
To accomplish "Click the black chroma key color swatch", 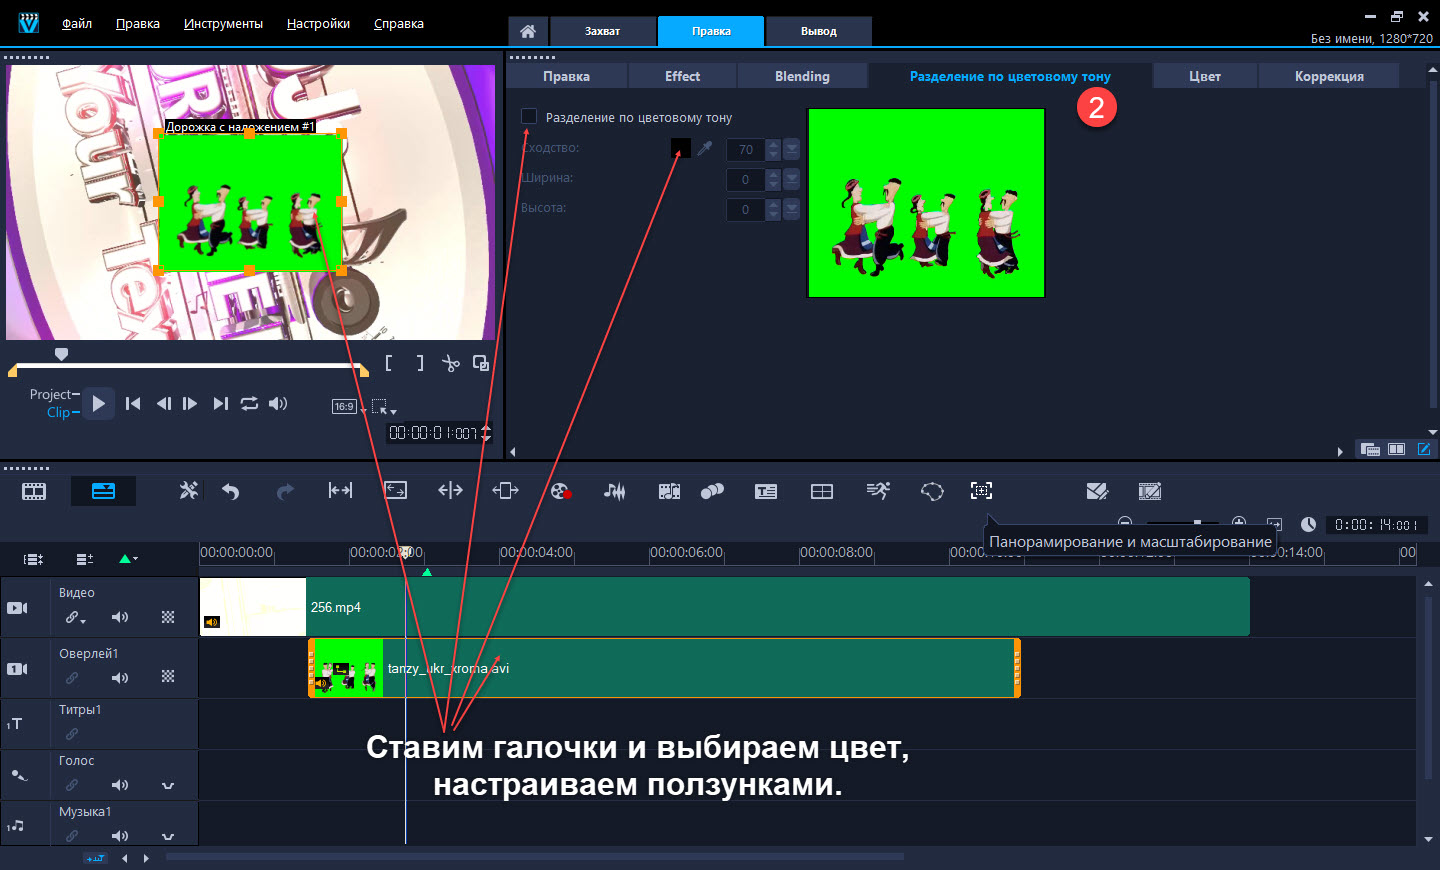I will [x=680, y=148].
